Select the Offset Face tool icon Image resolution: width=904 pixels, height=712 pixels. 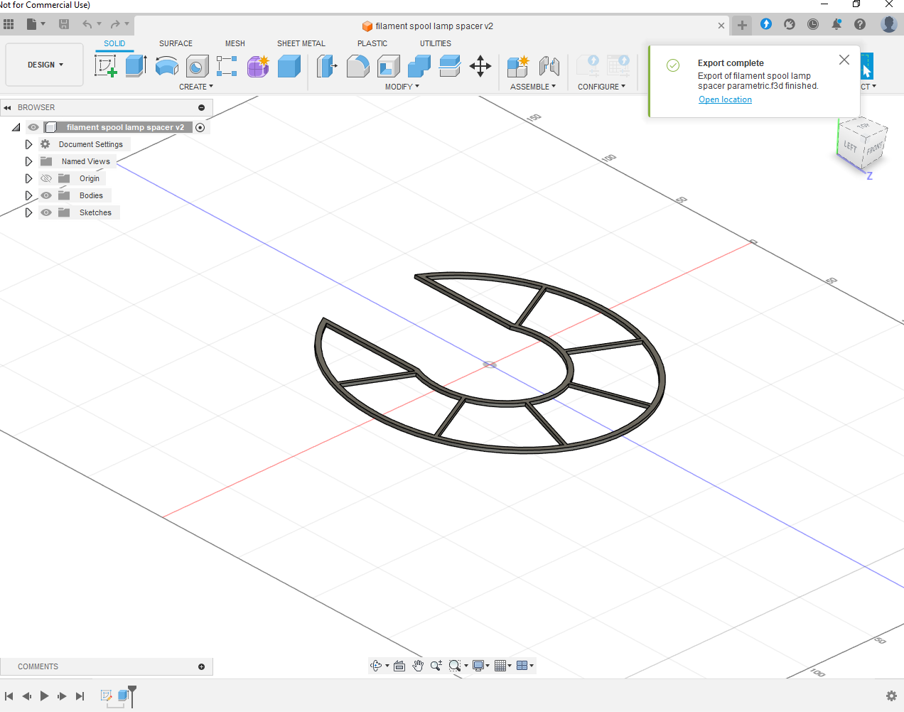pyautogui.click(x=450, y=66)
